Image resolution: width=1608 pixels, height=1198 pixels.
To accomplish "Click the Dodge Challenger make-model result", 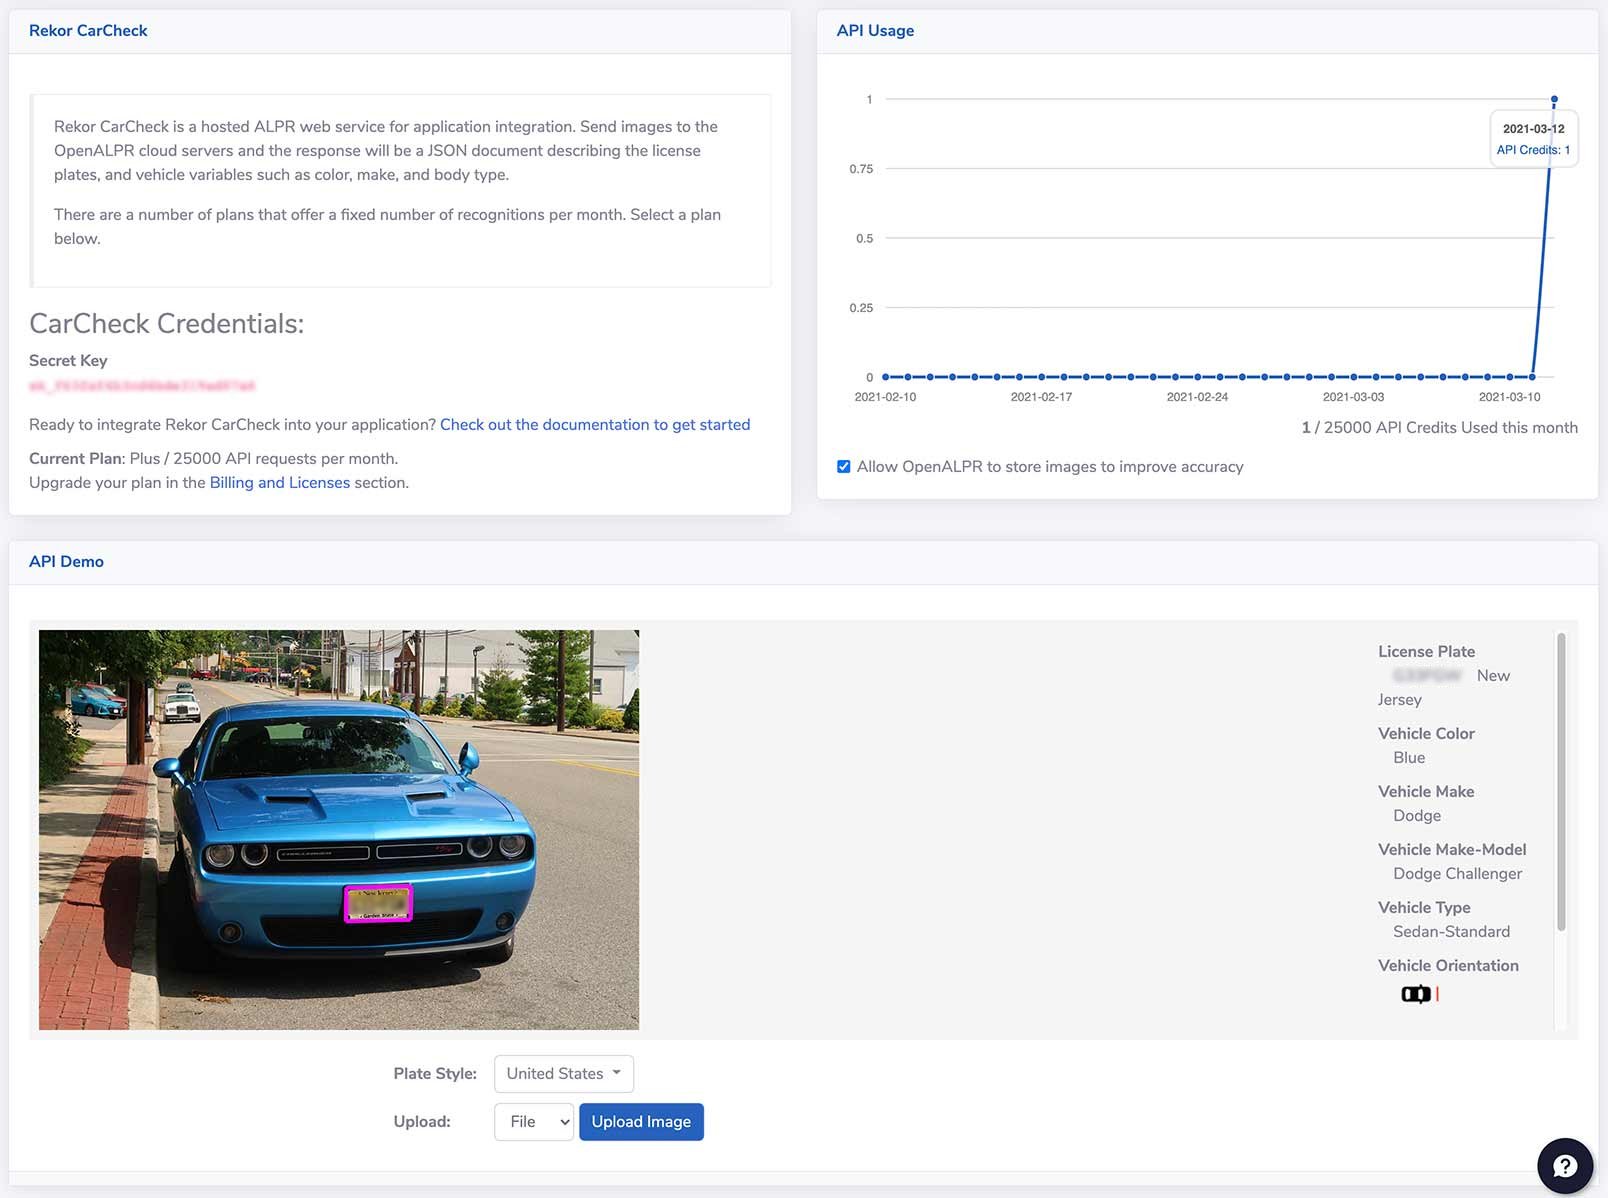I will (x=1457, y=874).
